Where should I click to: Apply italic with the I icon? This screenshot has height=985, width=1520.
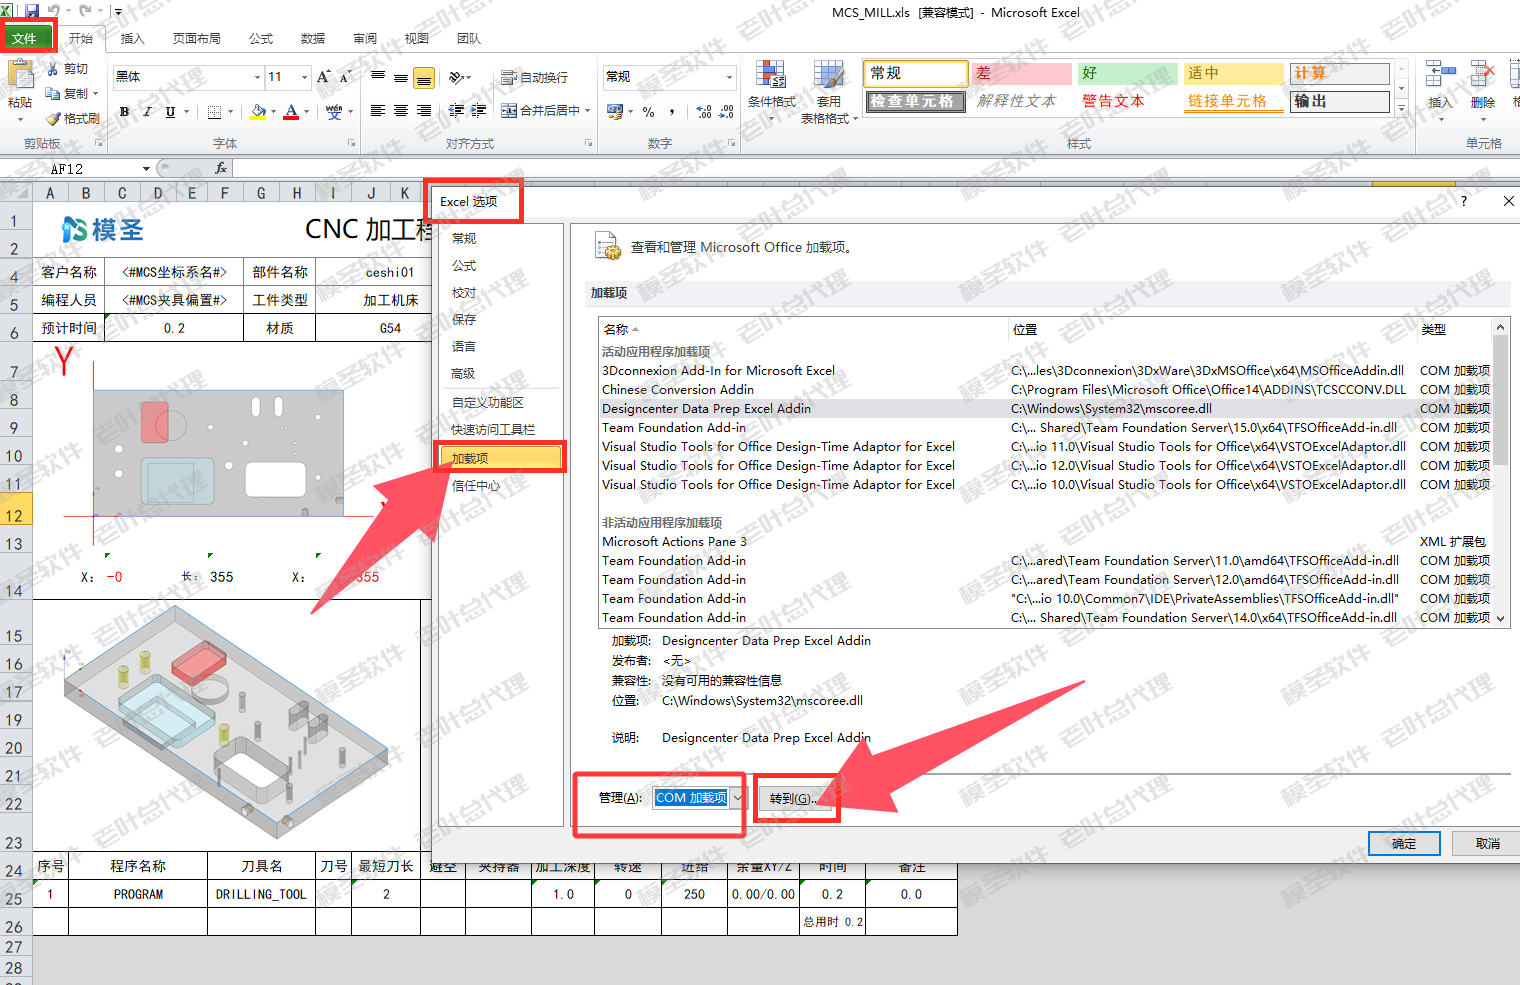(147, 112)
